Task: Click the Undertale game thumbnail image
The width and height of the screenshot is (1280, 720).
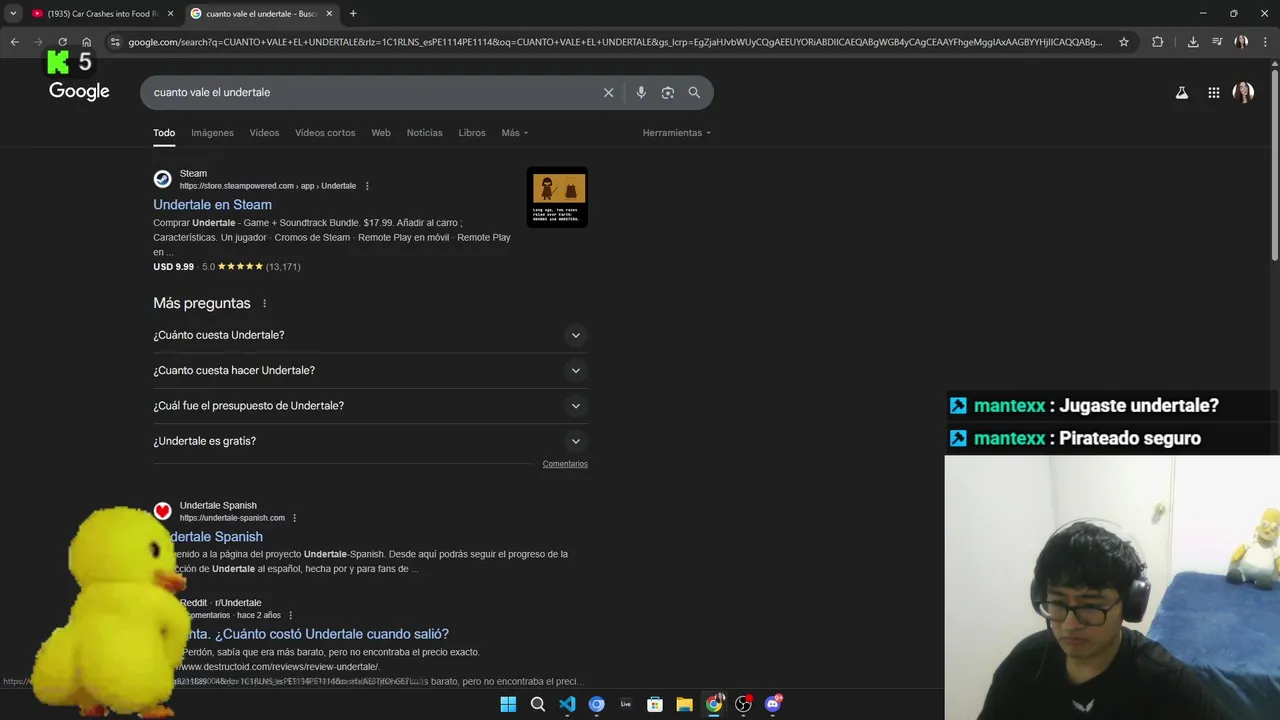Action: click(x=557, y=197)
